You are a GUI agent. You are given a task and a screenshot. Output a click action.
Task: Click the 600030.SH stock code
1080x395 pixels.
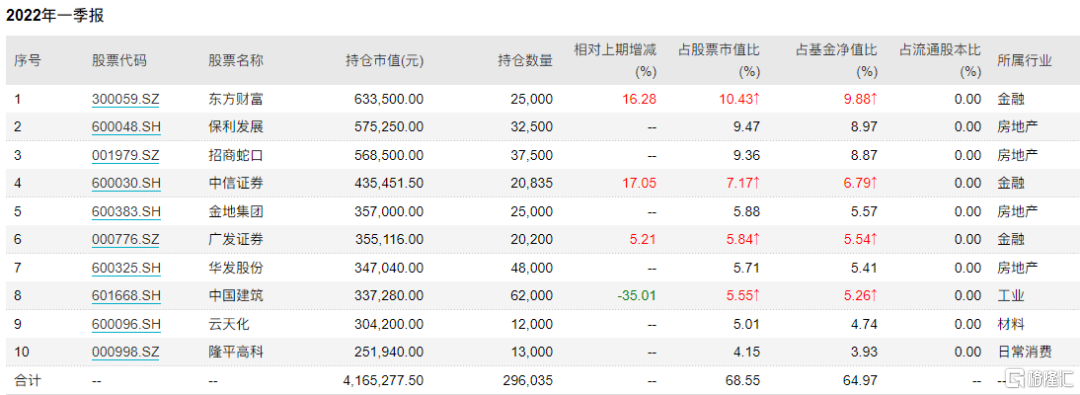(125, 183)
